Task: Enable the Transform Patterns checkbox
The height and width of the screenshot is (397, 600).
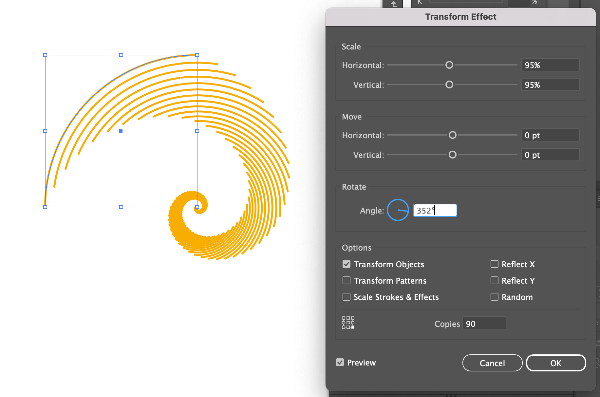Action: 346,281
